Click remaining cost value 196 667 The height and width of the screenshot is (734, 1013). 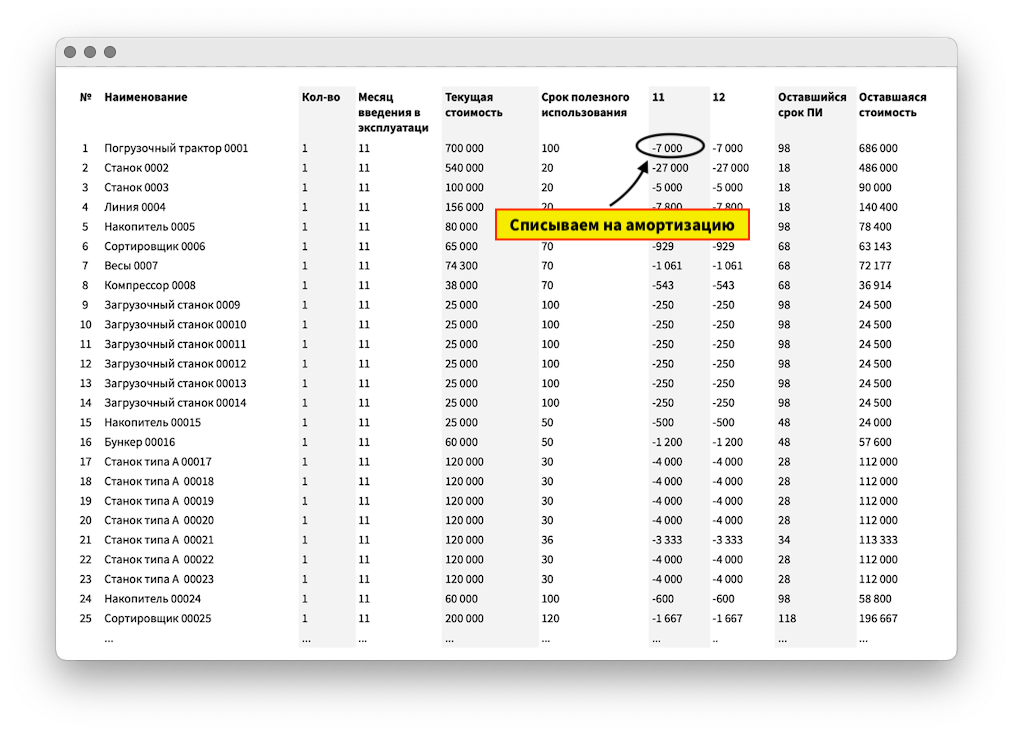pyautogui.click(x=878, y=618)
